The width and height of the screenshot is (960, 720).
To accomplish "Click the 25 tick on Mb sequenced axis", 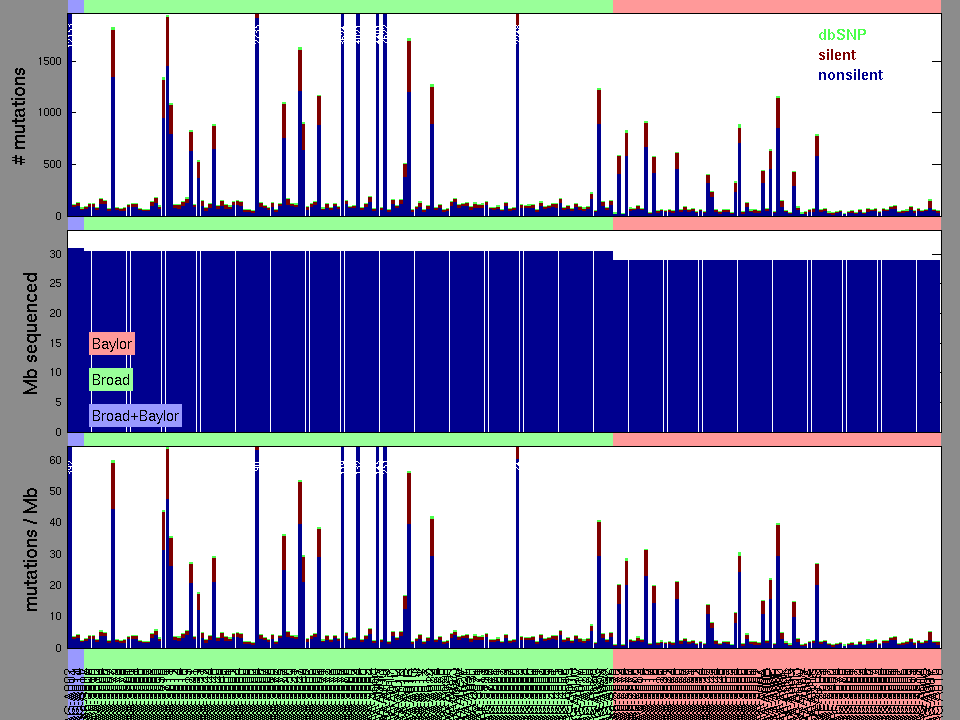I will point(55,285).
